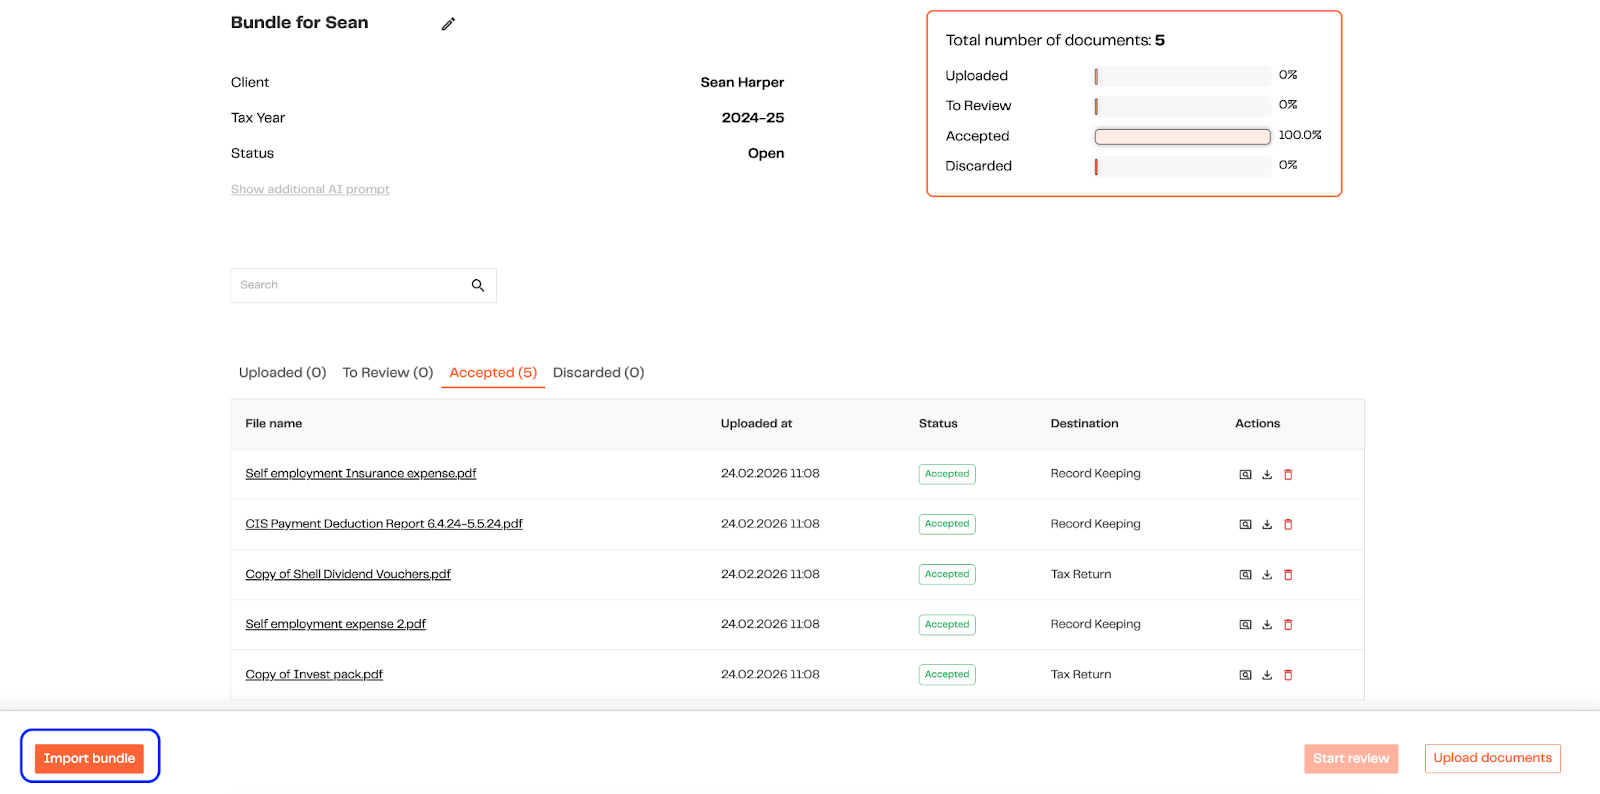Click the pencil icon to edit bundle name
Image resolution: width=1600 pixels, height=794 pixels.
point(448,24)
